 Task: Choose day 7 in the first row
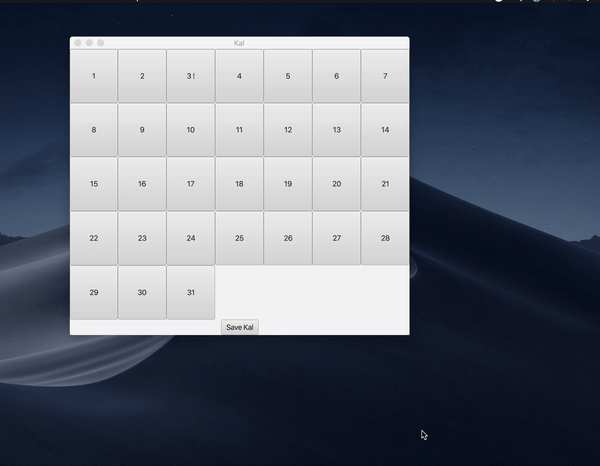click(x=385, y=76)
